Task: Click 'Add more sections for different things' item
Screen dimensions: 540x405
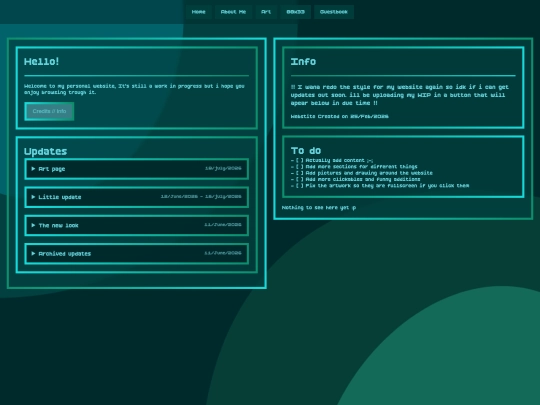Action: pos(354,167)
